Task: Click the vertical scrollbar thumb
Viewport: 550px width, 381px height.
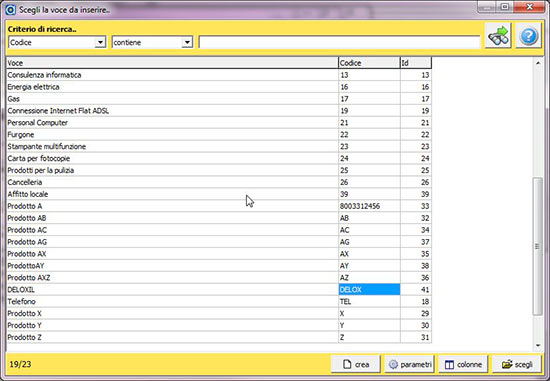Action: (538, 246)
